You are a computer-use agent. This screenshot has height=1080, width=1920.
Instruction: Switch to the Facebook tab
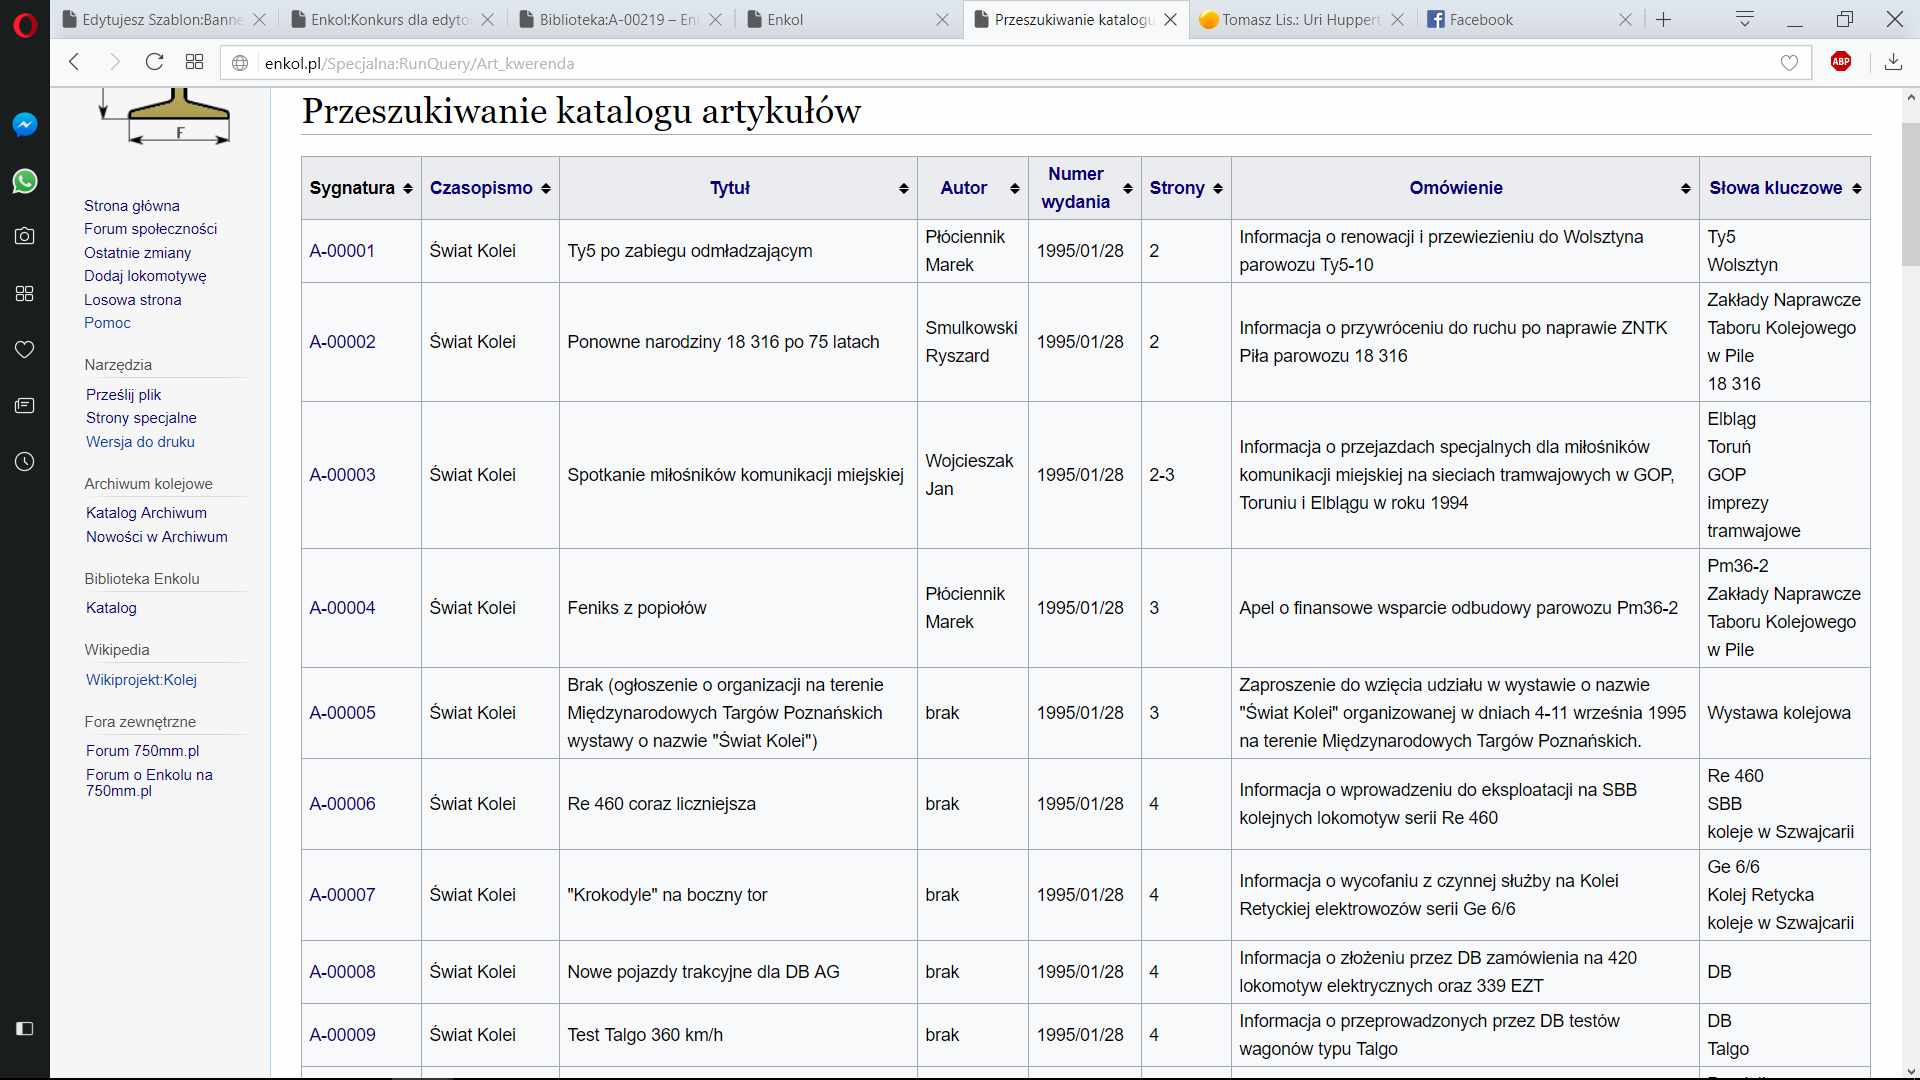coord(1480,19)
